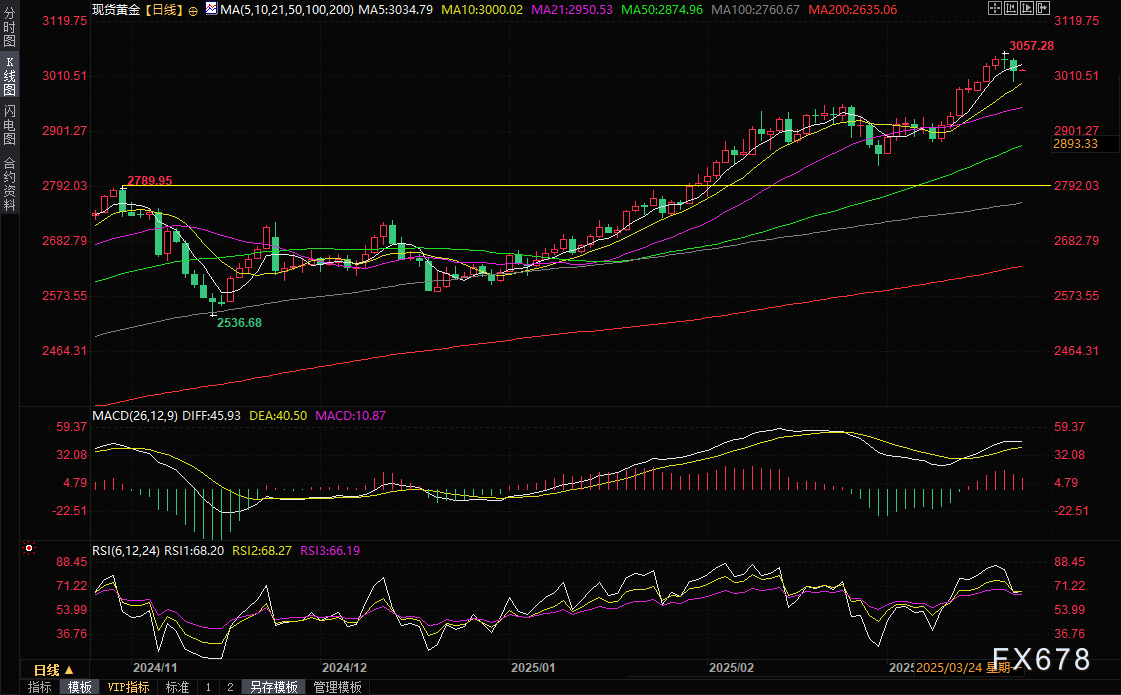Select template slot 2

tap(230, 687)
